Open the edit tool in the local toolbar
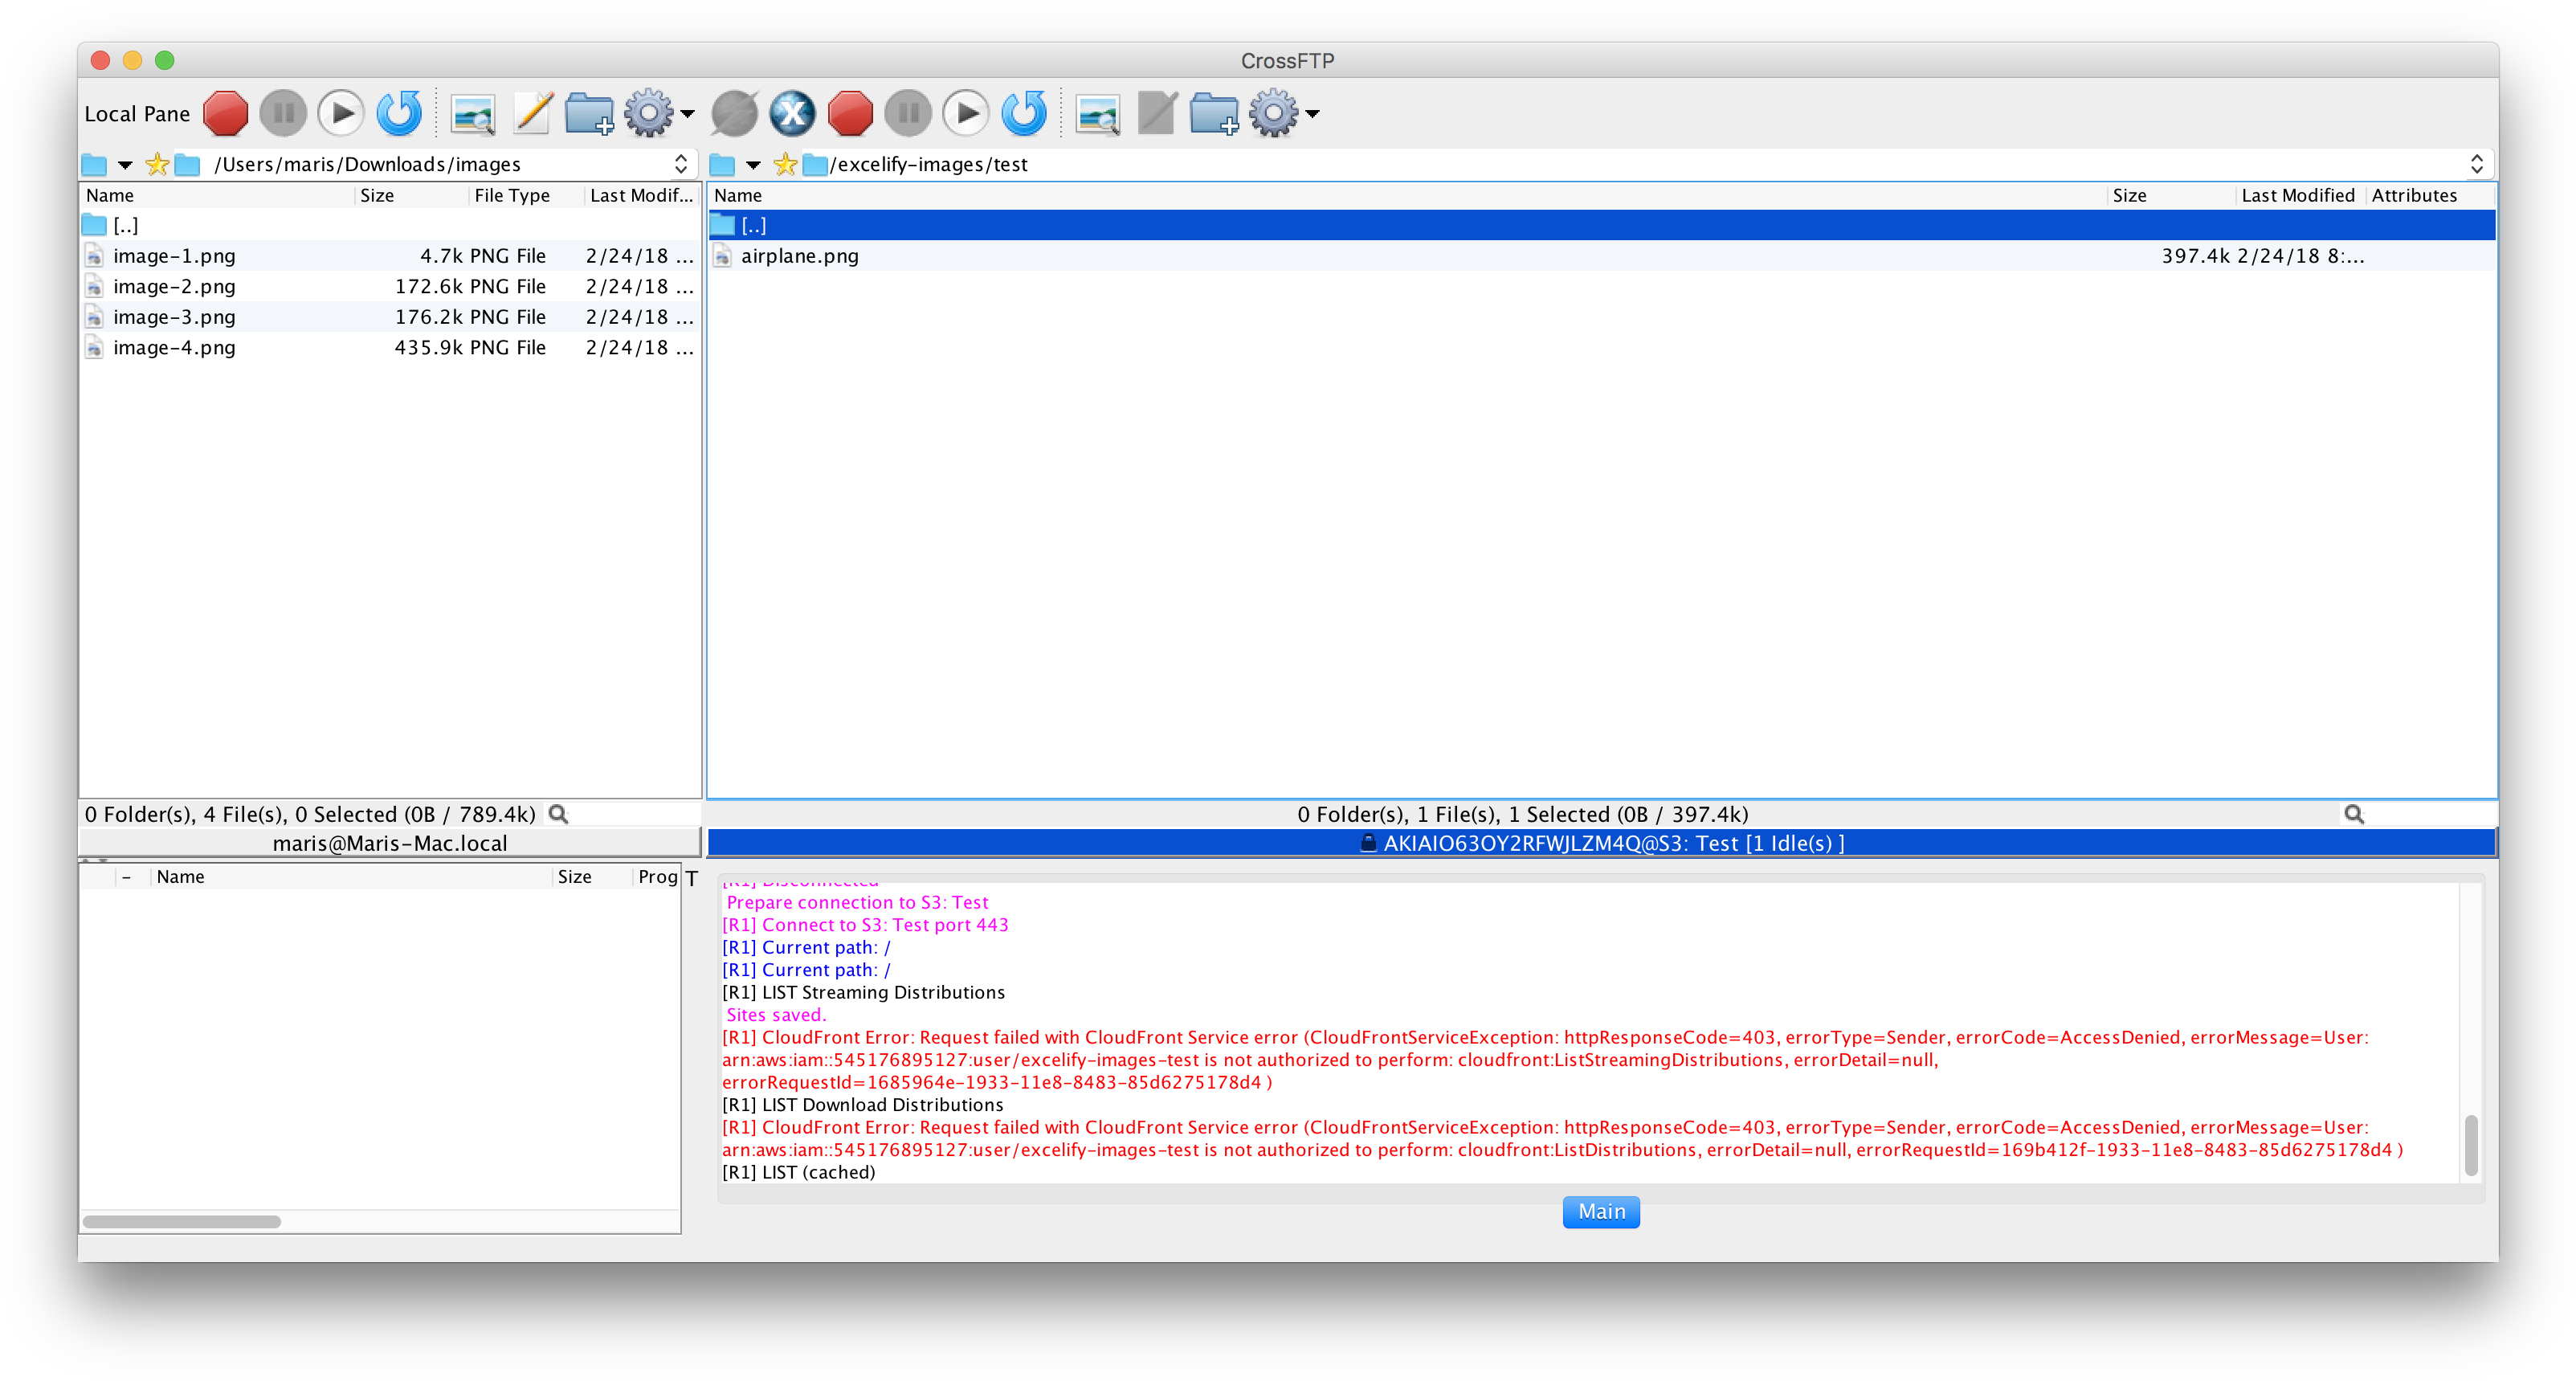The image size is (2576, 1381). click(530, 113)
